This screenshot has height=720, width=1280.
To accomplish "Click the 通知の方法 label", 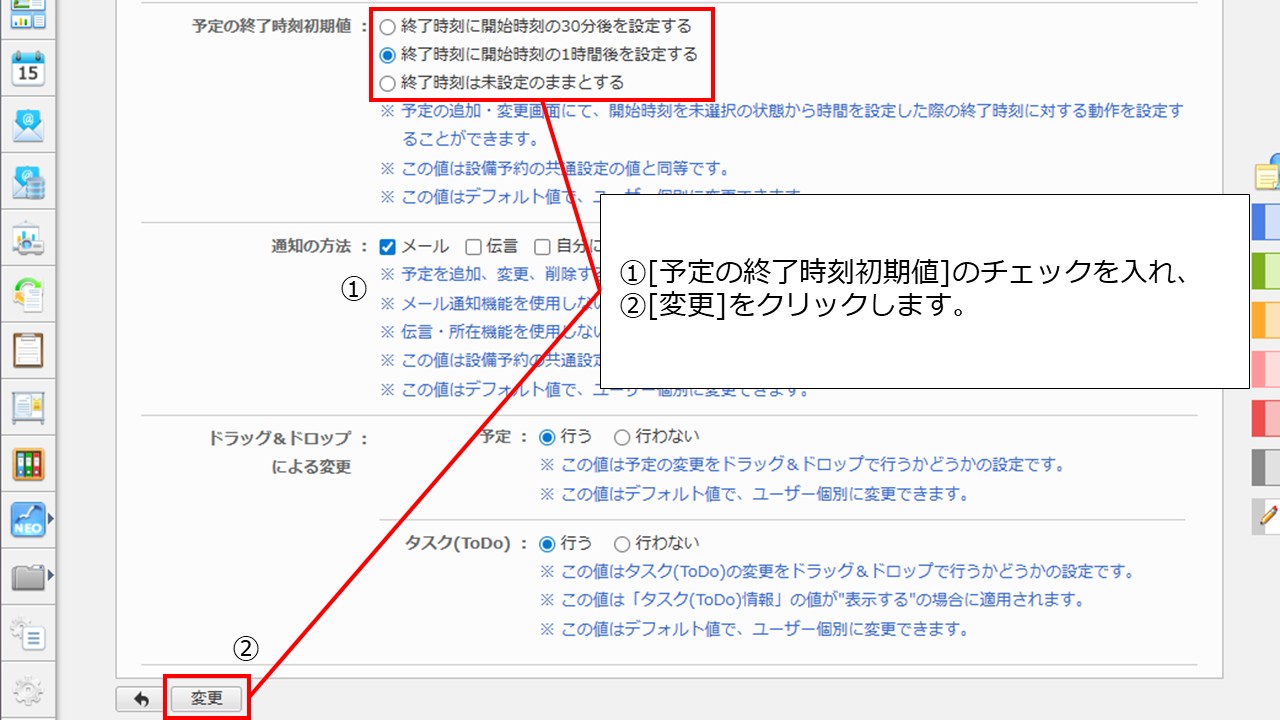I will coord(312,247).
